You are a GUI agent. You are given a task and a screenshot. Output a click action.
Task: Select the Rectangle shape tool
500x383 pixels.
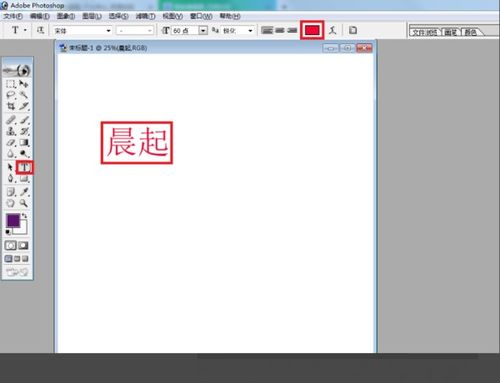24,179
